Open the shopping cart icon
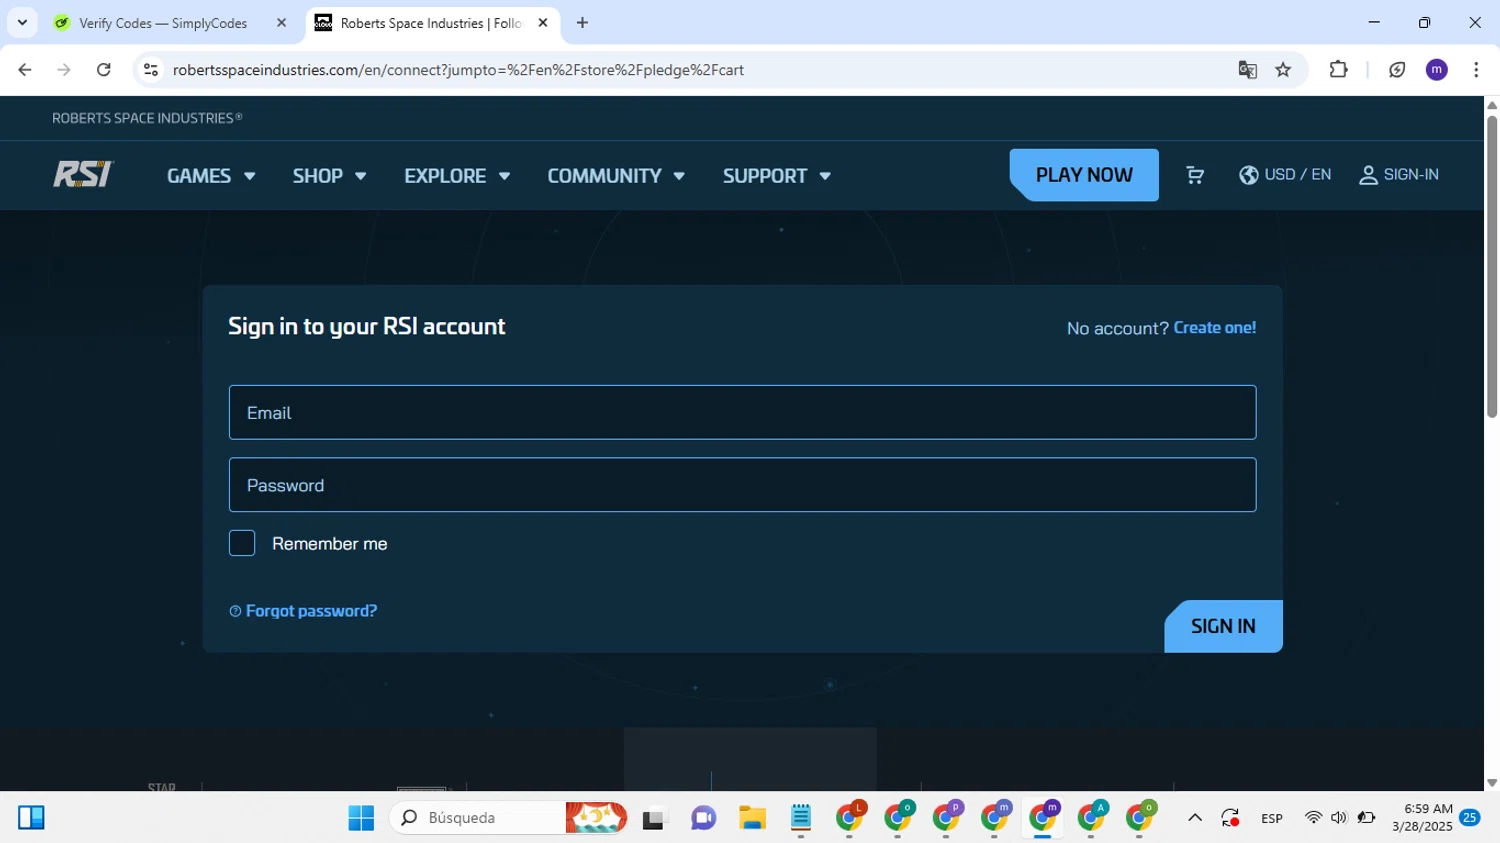This screenshot has height=843, width=1500. pos(1195,175)
